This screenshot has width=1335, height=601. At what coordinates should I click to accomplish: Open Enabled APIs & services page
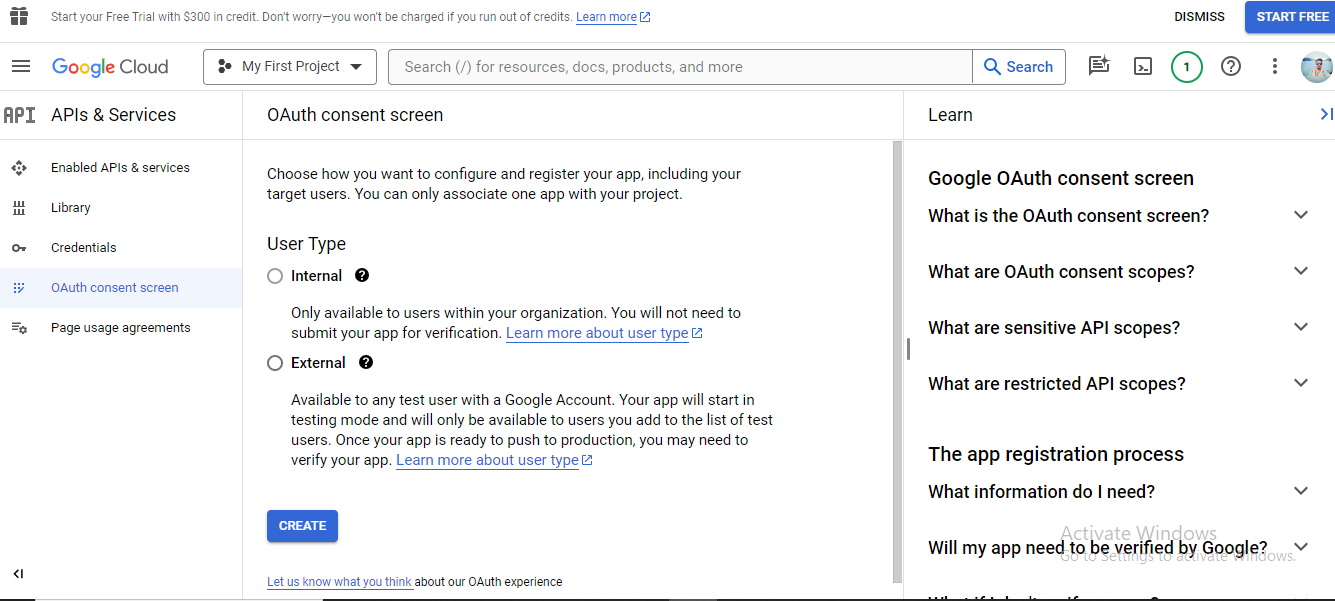tap(121, 168)
